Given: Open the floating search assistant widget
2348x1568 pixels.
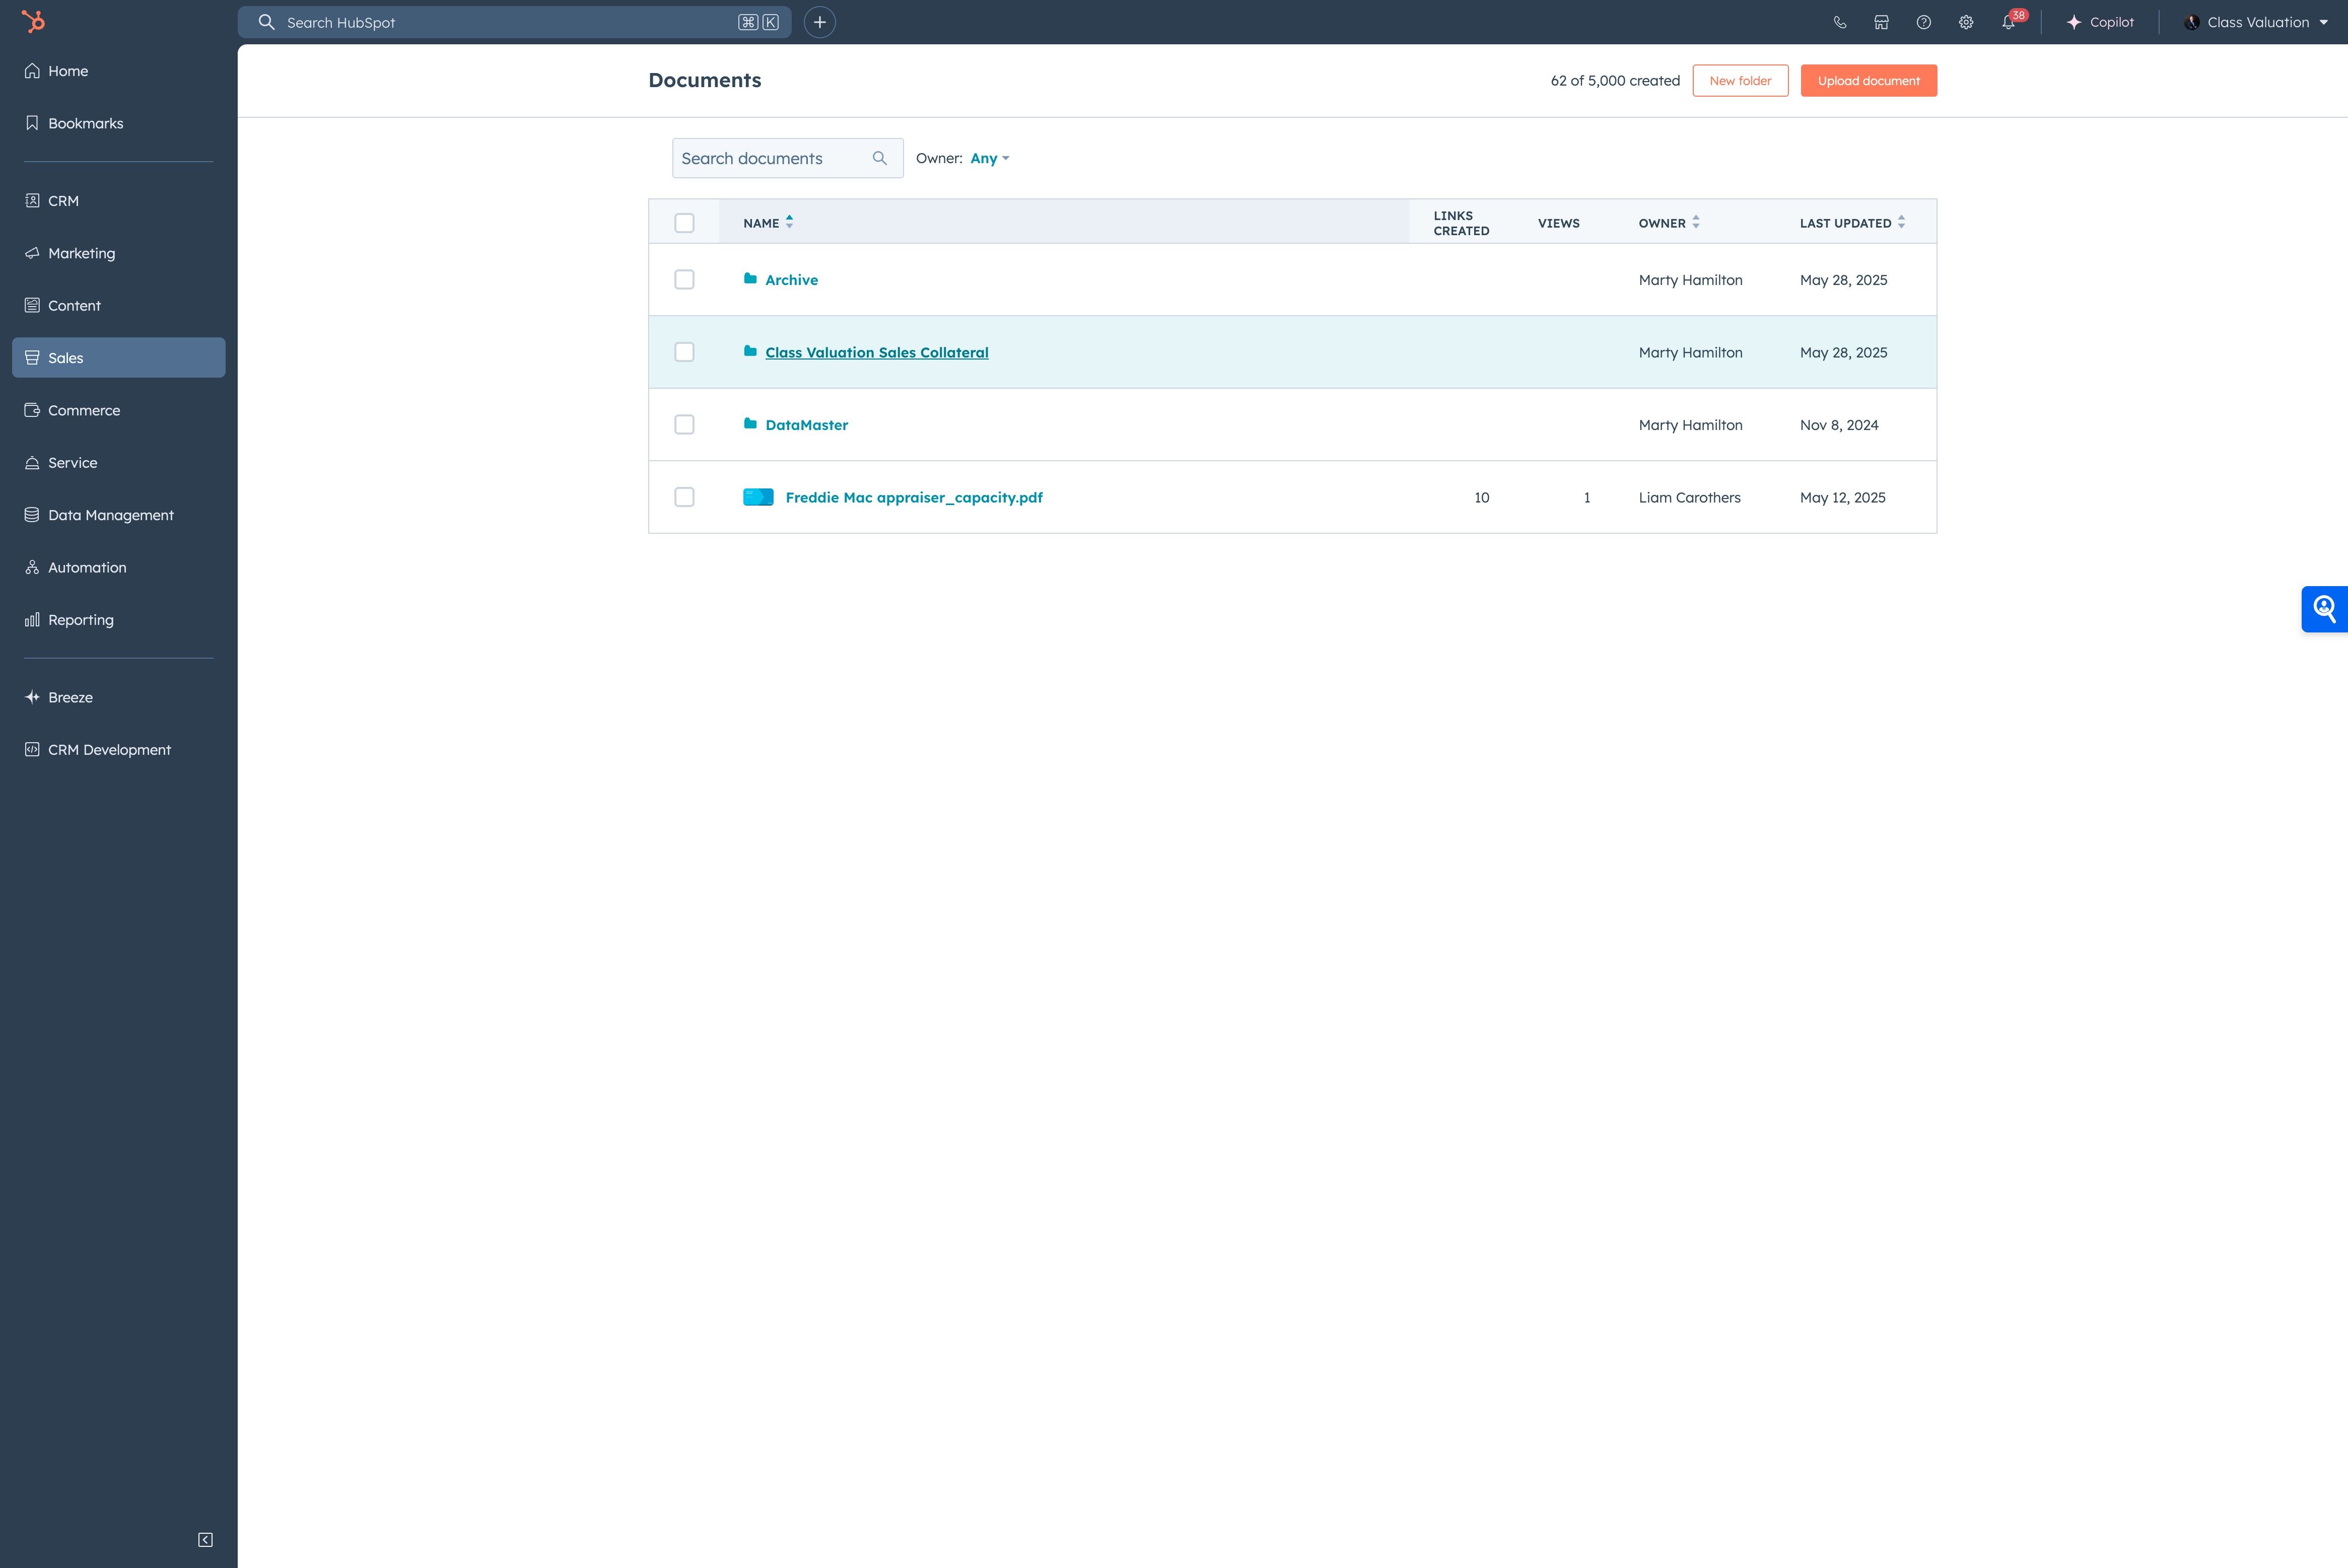Looking at the screenshot, I should click(x=2324, y=609).
